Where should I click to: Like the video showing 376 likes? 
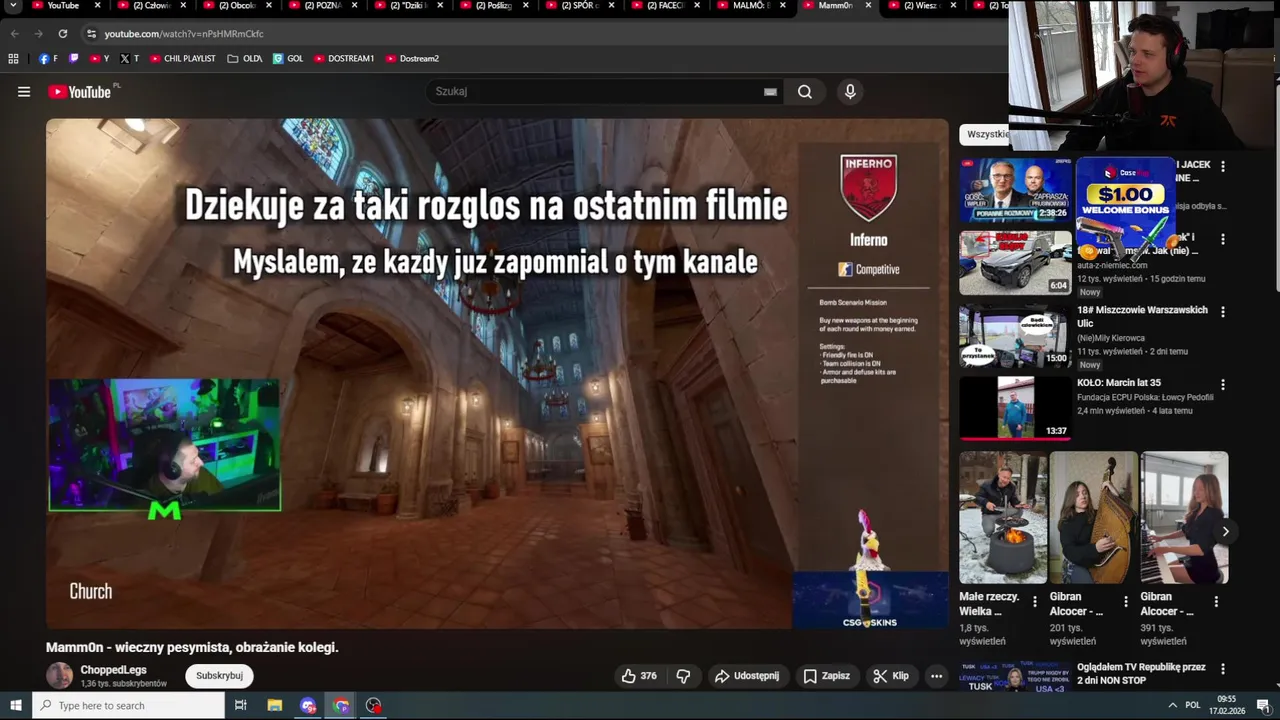pyautogui.click(x=639, y=676)
